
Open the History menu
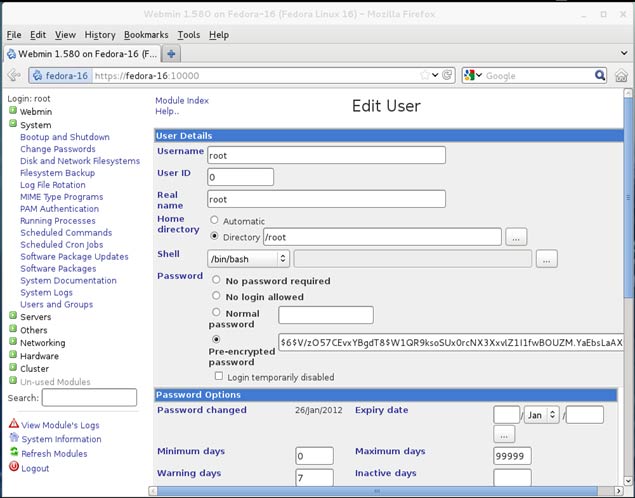click(x=100, y=35)
